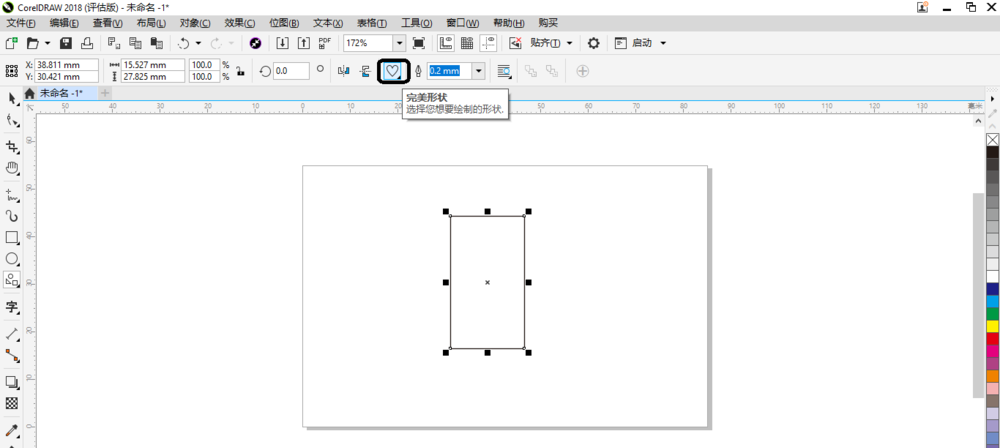Pick the red palette swatch

992,339
